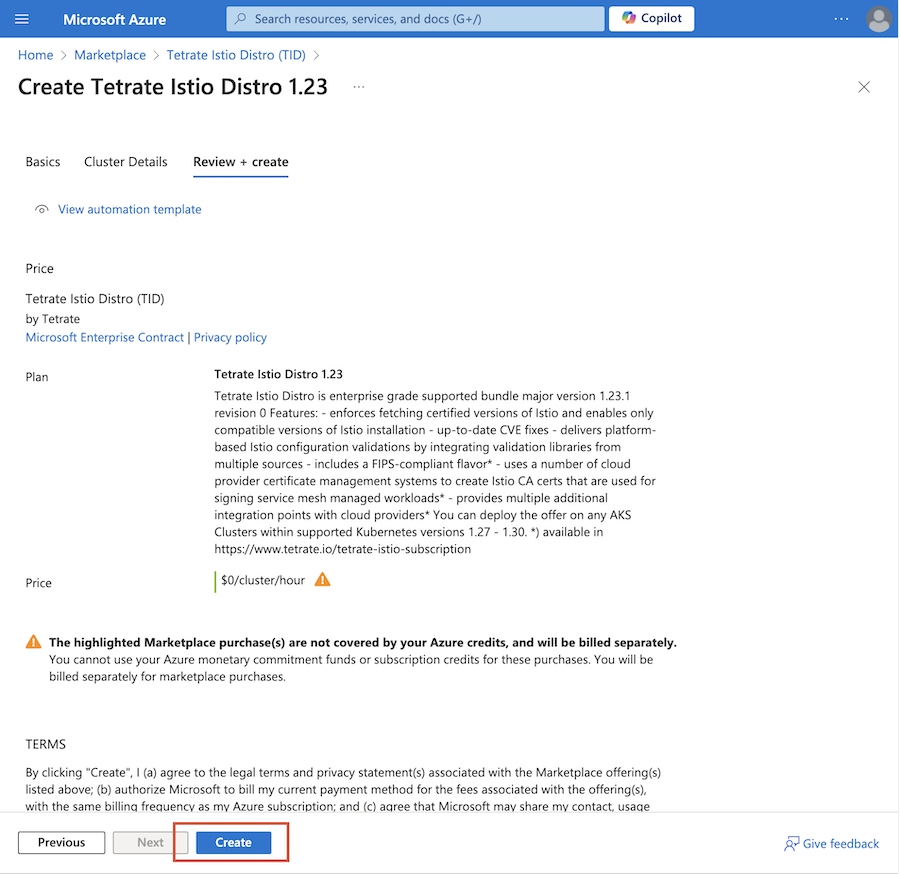The height and width of the screenshot is (874, 900).
Task: Click the tetrate-istio-subscription URL text
Action: pos(343,549)
